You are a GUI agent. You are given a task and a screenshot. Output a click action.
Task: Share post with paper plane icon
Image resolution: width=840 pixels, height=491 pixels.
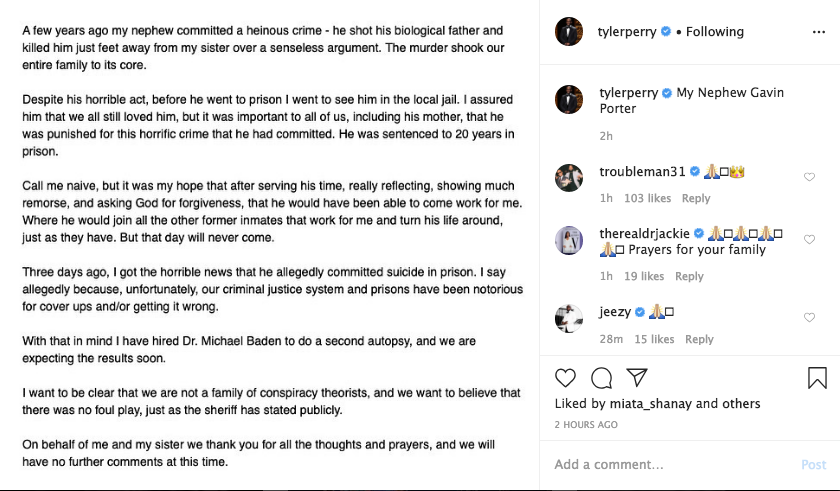point(637,378)
